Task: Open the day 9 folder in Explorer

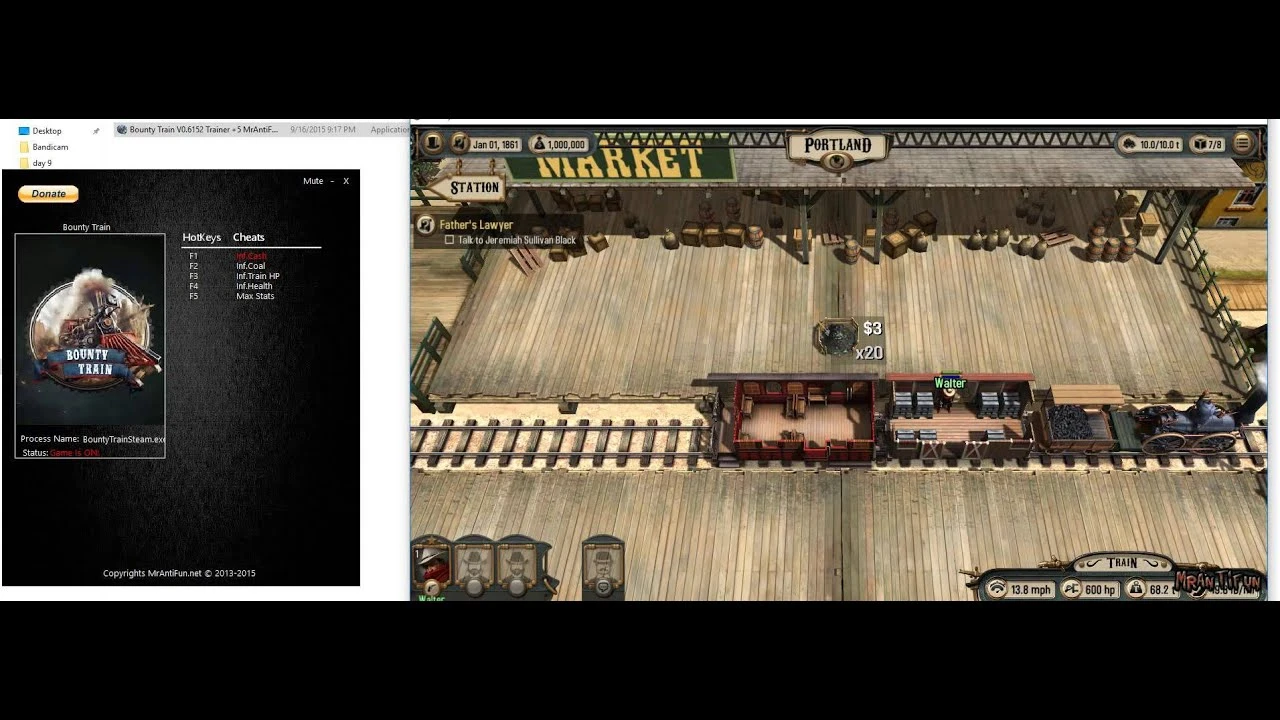Action: 42,163
